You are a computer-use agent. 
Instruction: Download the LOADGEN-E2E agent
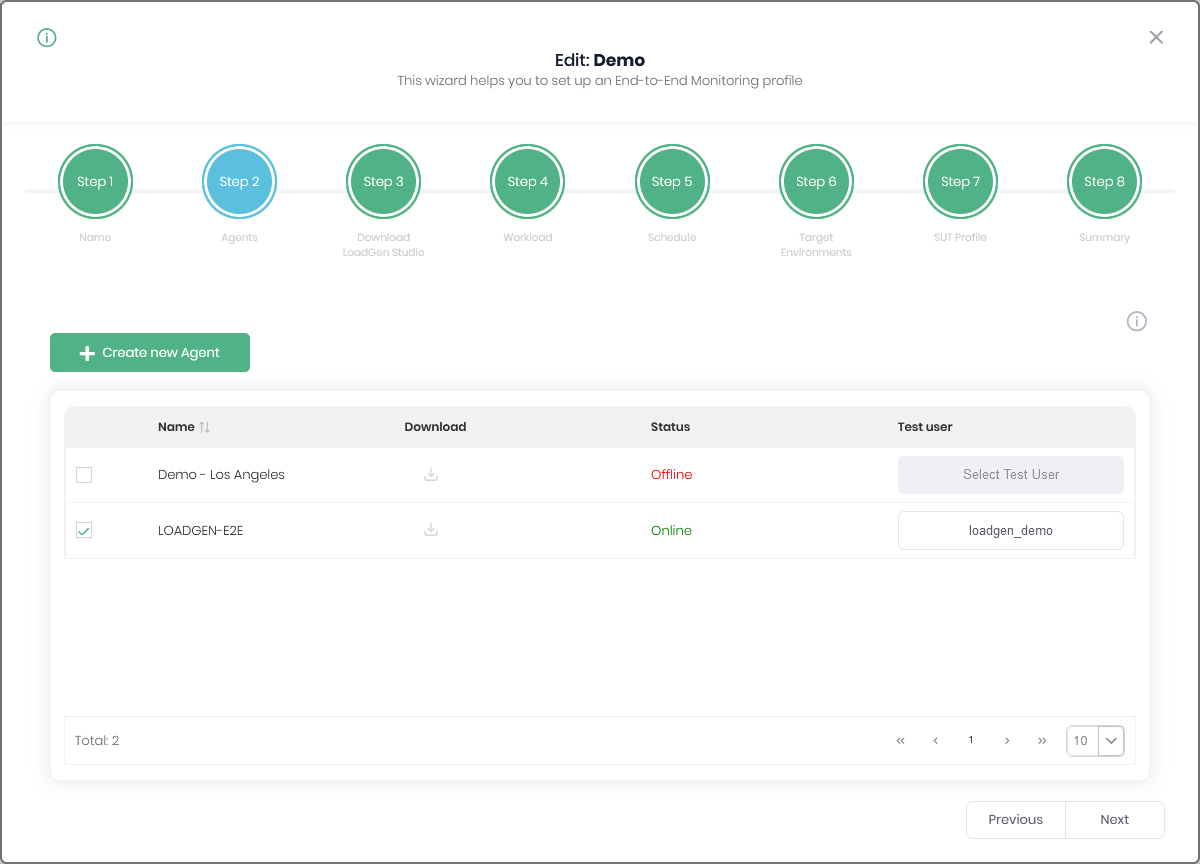pos(431,530)
